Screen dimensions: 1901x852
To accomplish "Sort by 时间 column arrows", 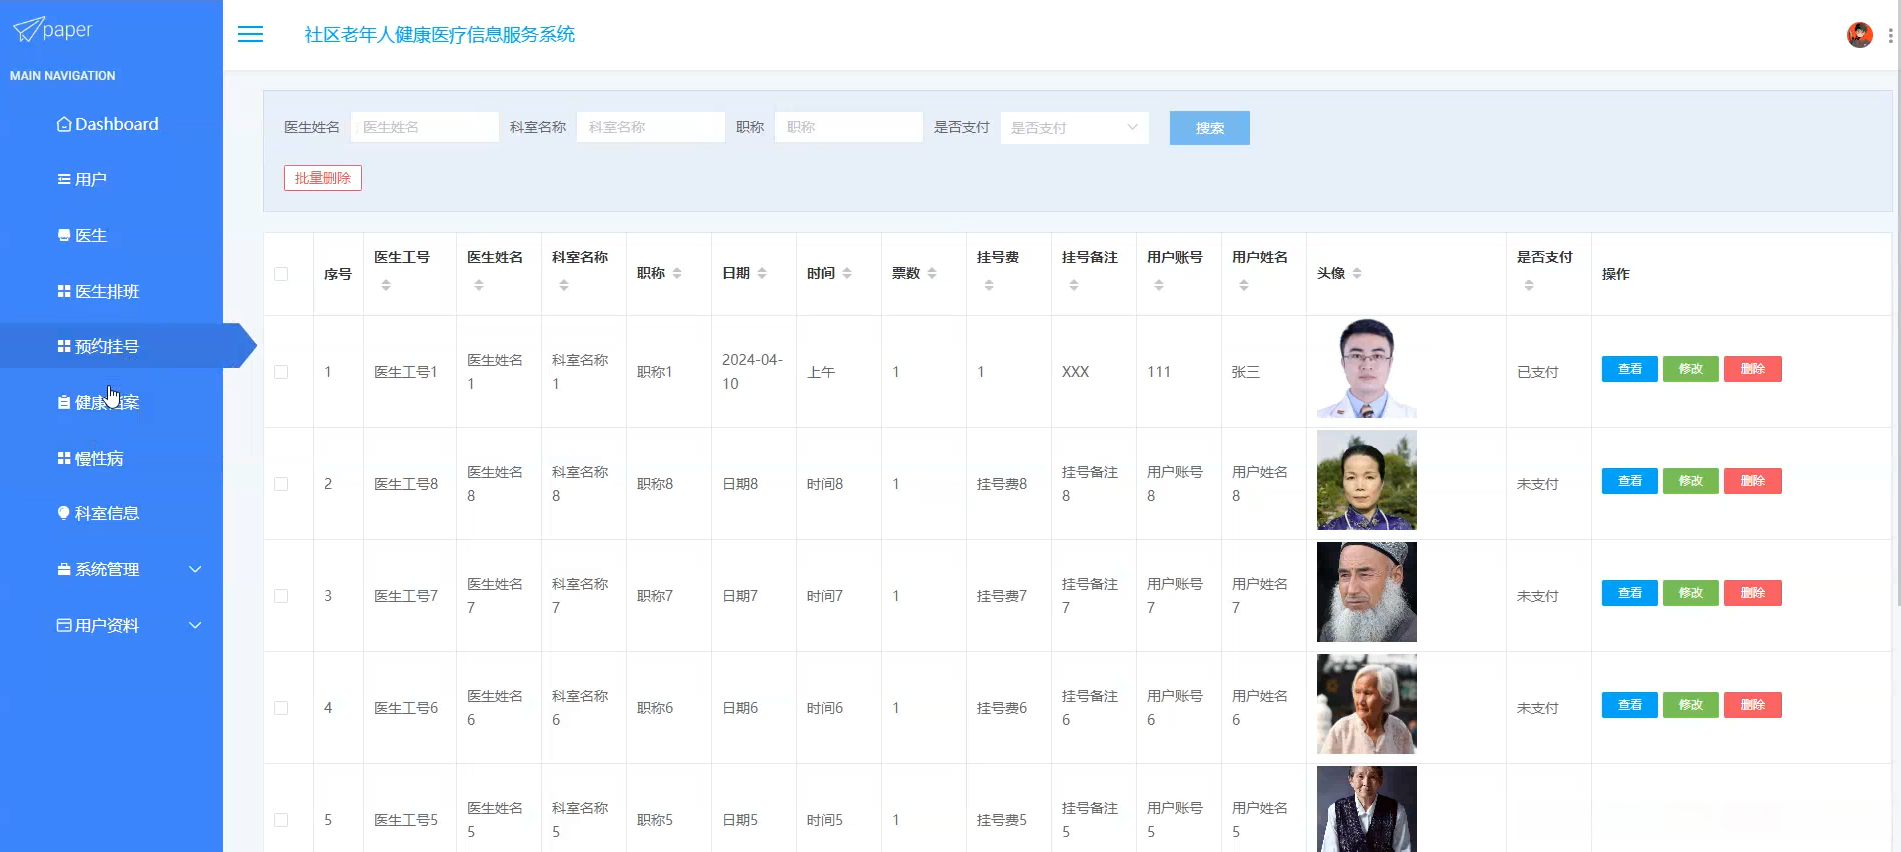I will pos(847,274).
